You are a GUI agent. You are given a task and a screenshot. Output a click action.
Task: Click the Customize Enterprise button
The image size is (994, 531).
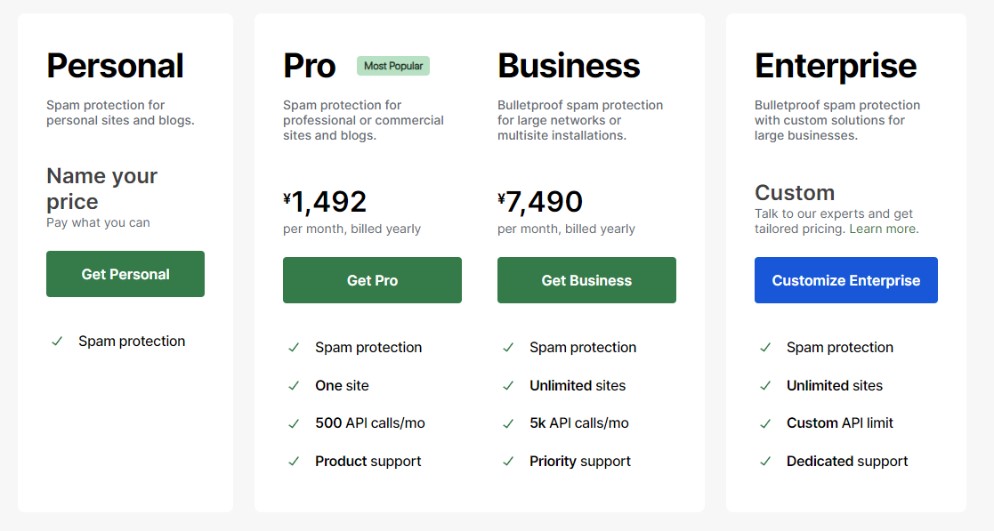tap(845, 280)
